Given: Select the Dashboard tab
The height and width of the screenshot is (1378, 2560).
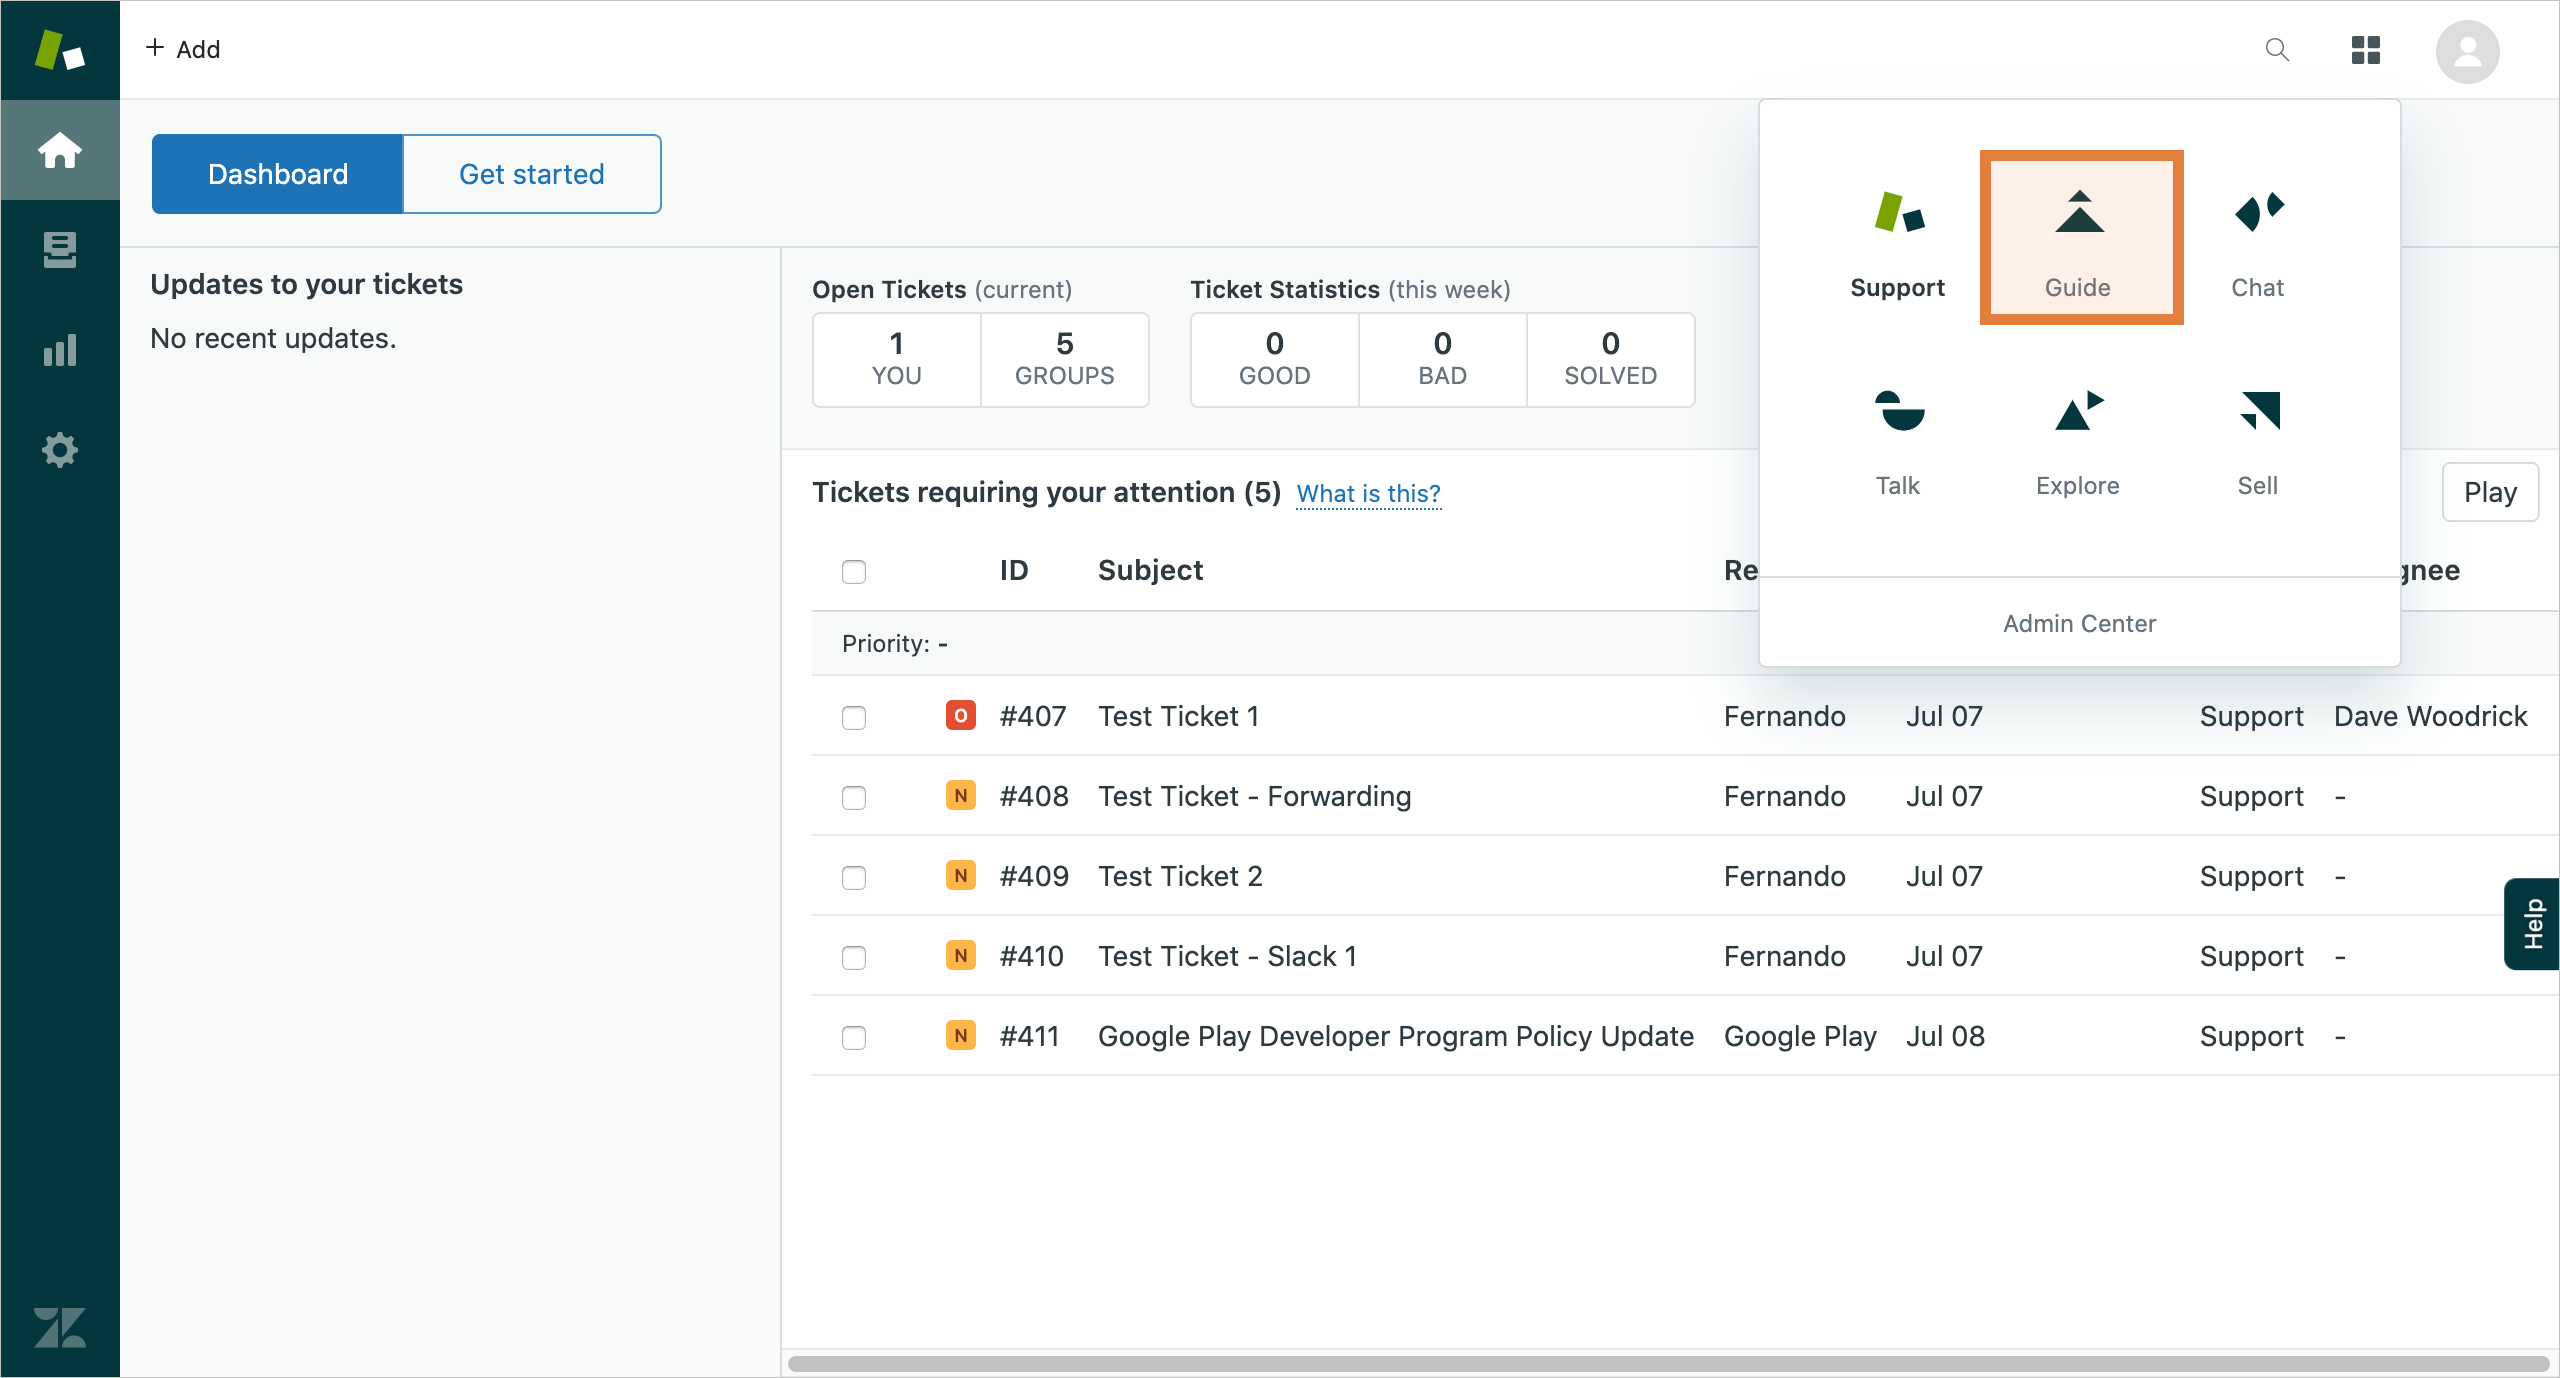Looking at the screenshot, I should [278, 174].
